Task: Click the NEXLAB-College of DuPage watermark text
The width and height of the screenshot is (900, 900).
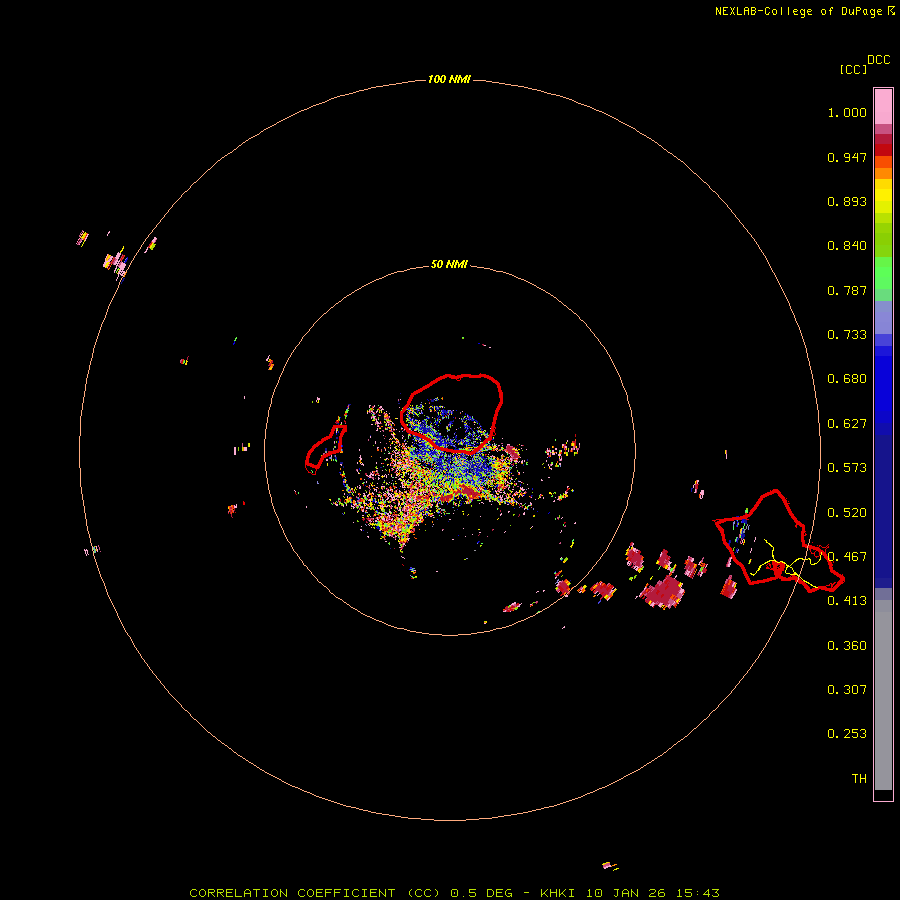Action: (804, 11)
